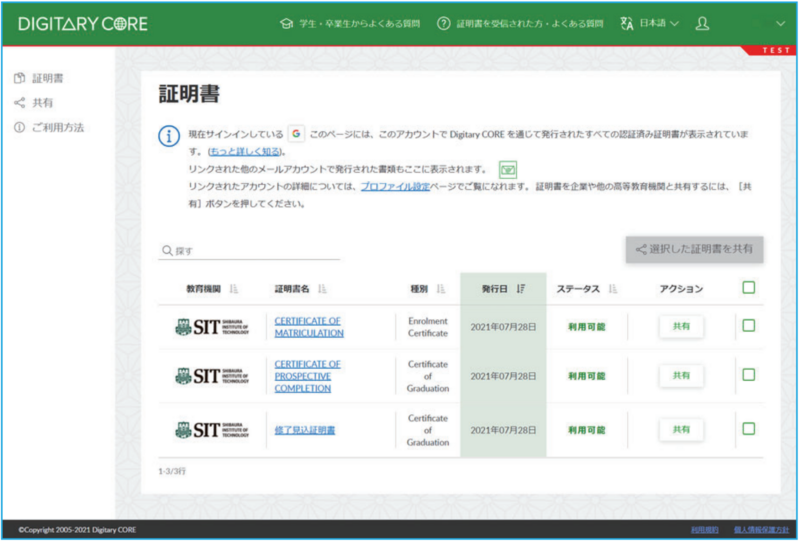Image resolution: width=800 pixels, height=541 pixels.
Task: Sort by 証明書名 column sort icon
Action: coord(323,289)
